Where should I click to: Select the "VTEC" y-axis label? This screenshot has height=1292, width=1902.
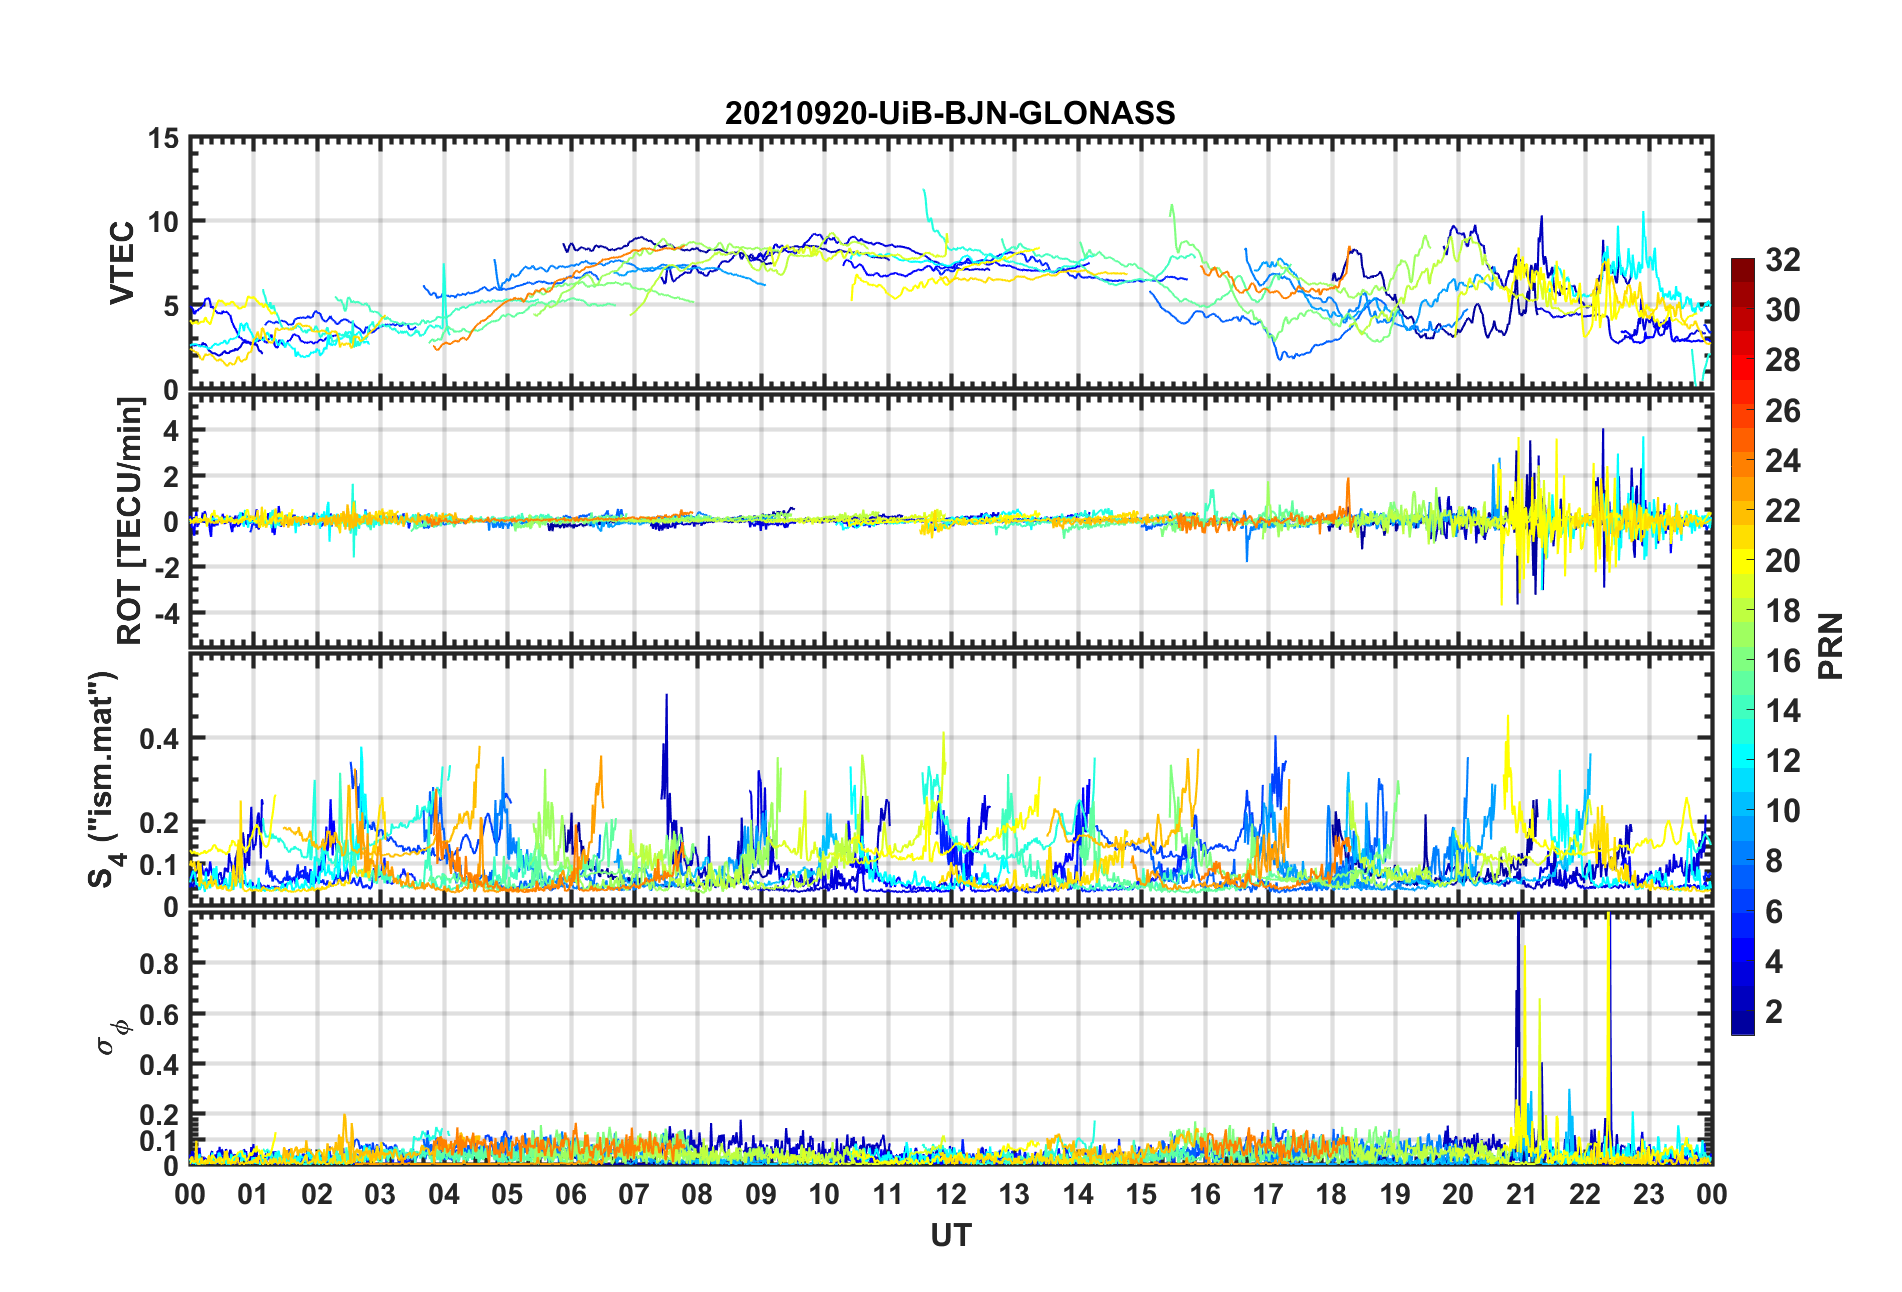121,263
